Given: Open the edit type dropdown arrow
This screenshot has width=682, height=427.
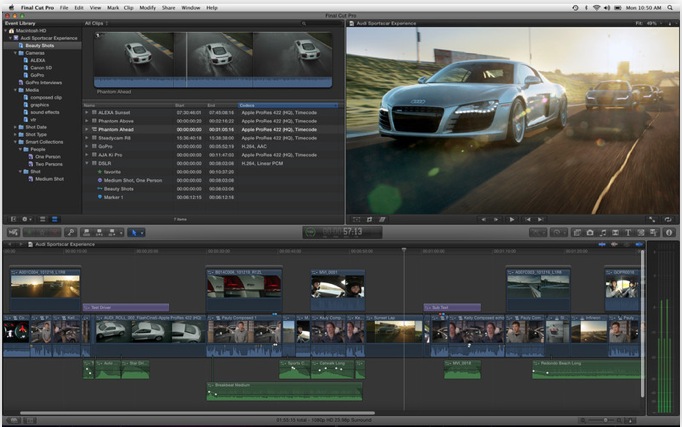Looking at the screenshot, I should pyautogui.click(x=121, y=233).
